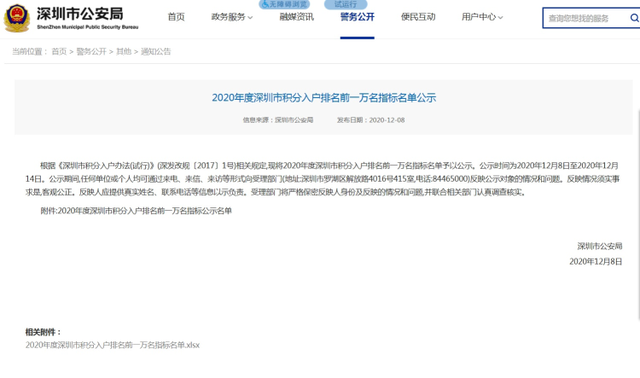Expand the 政务服务 dropdown menu
The height and width of the screenshot is (378, 640).
(232, 17)
